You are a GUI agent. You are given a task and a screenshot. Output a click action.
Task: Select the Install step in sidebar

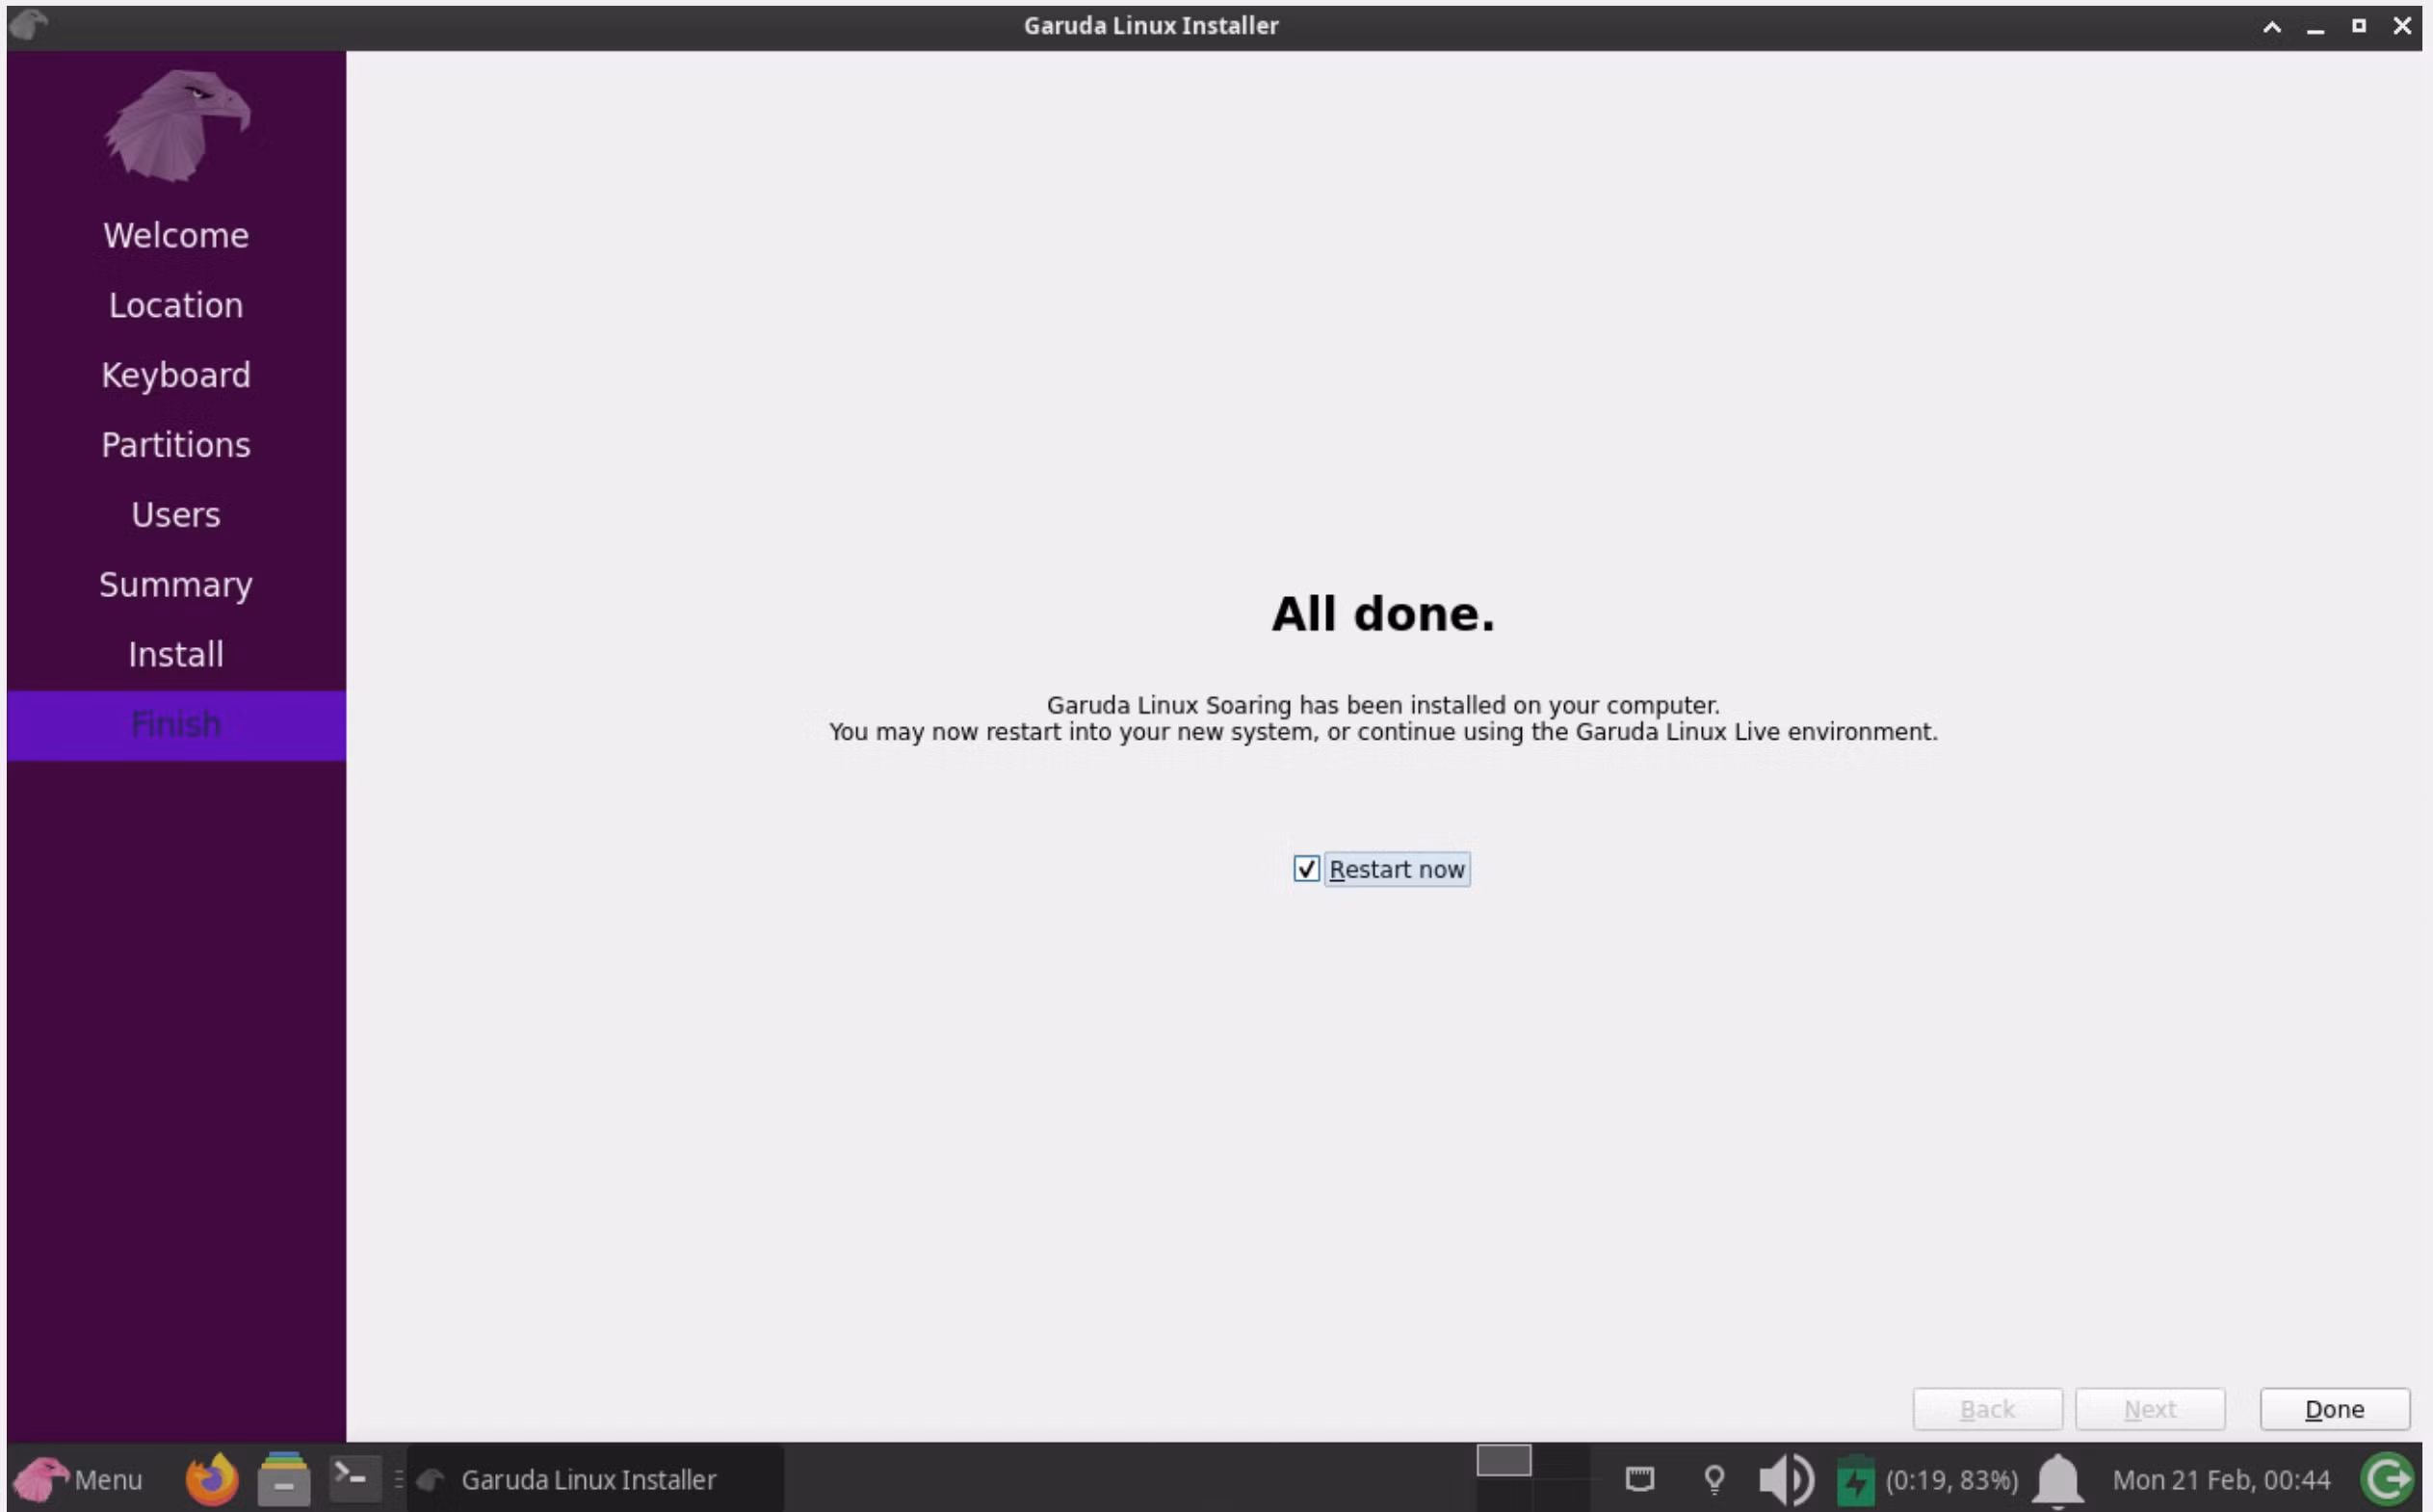[176, 655]
